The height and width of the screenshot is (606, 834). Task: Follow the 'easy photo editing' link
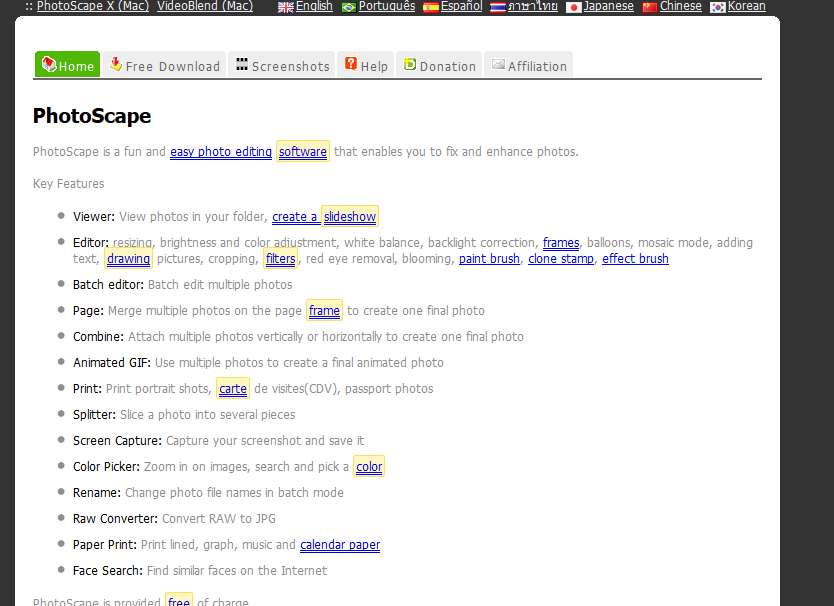221,152
